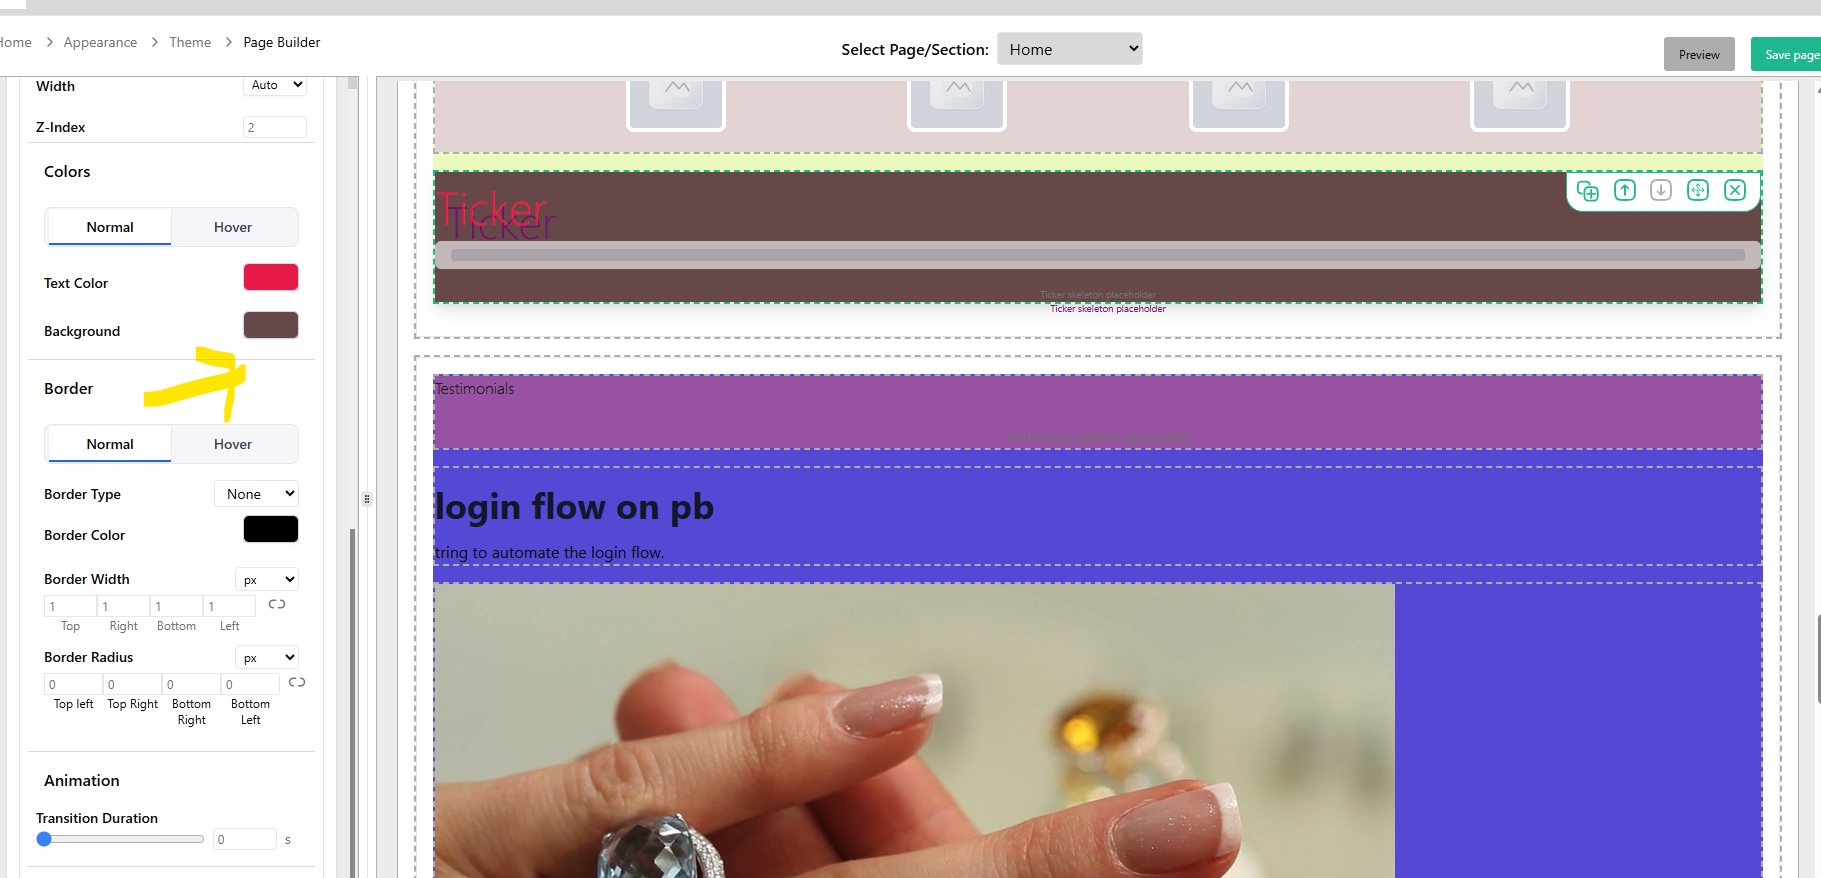1821x878 pixels.
Task: Switch Colors to the Normal tab
Action: 110,227
